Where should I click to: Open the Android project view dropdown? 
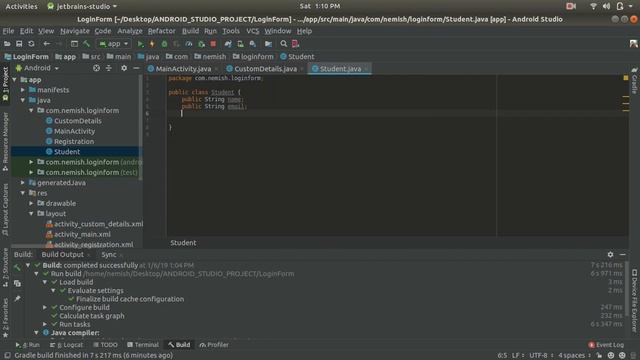click(37, 68)
